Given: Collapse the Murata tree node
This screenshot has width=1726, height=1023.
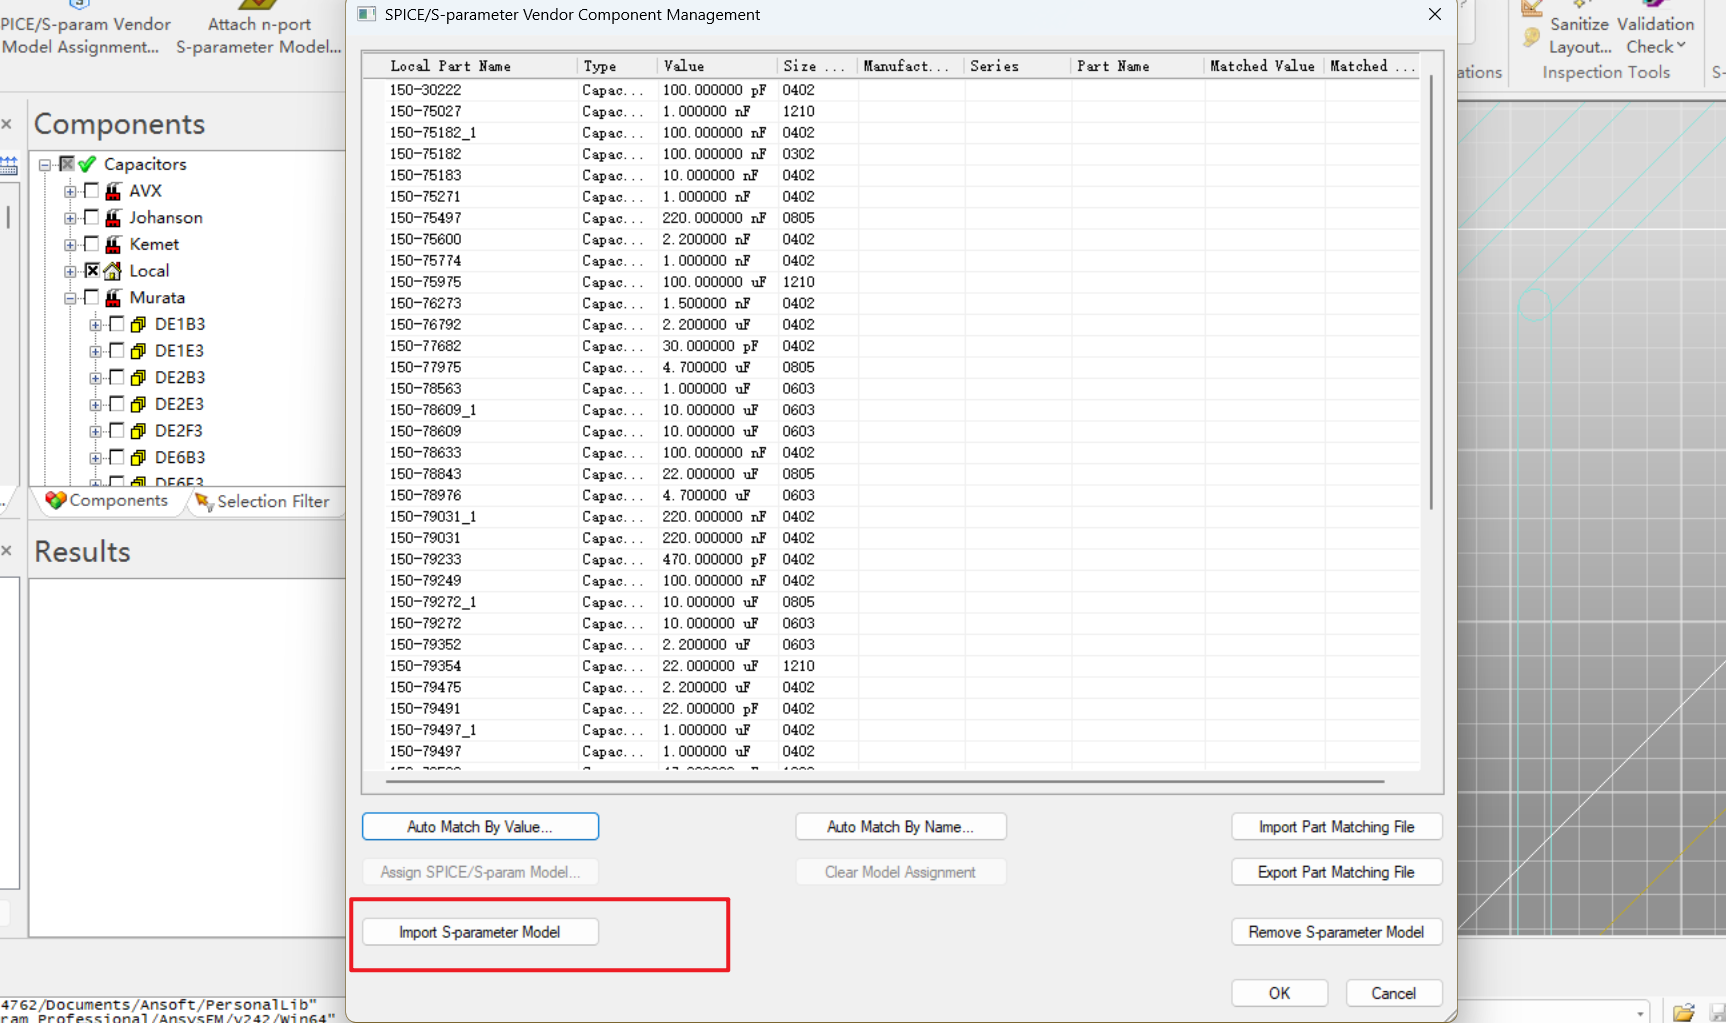Looking at the screenshot, I should pos(70,298).
